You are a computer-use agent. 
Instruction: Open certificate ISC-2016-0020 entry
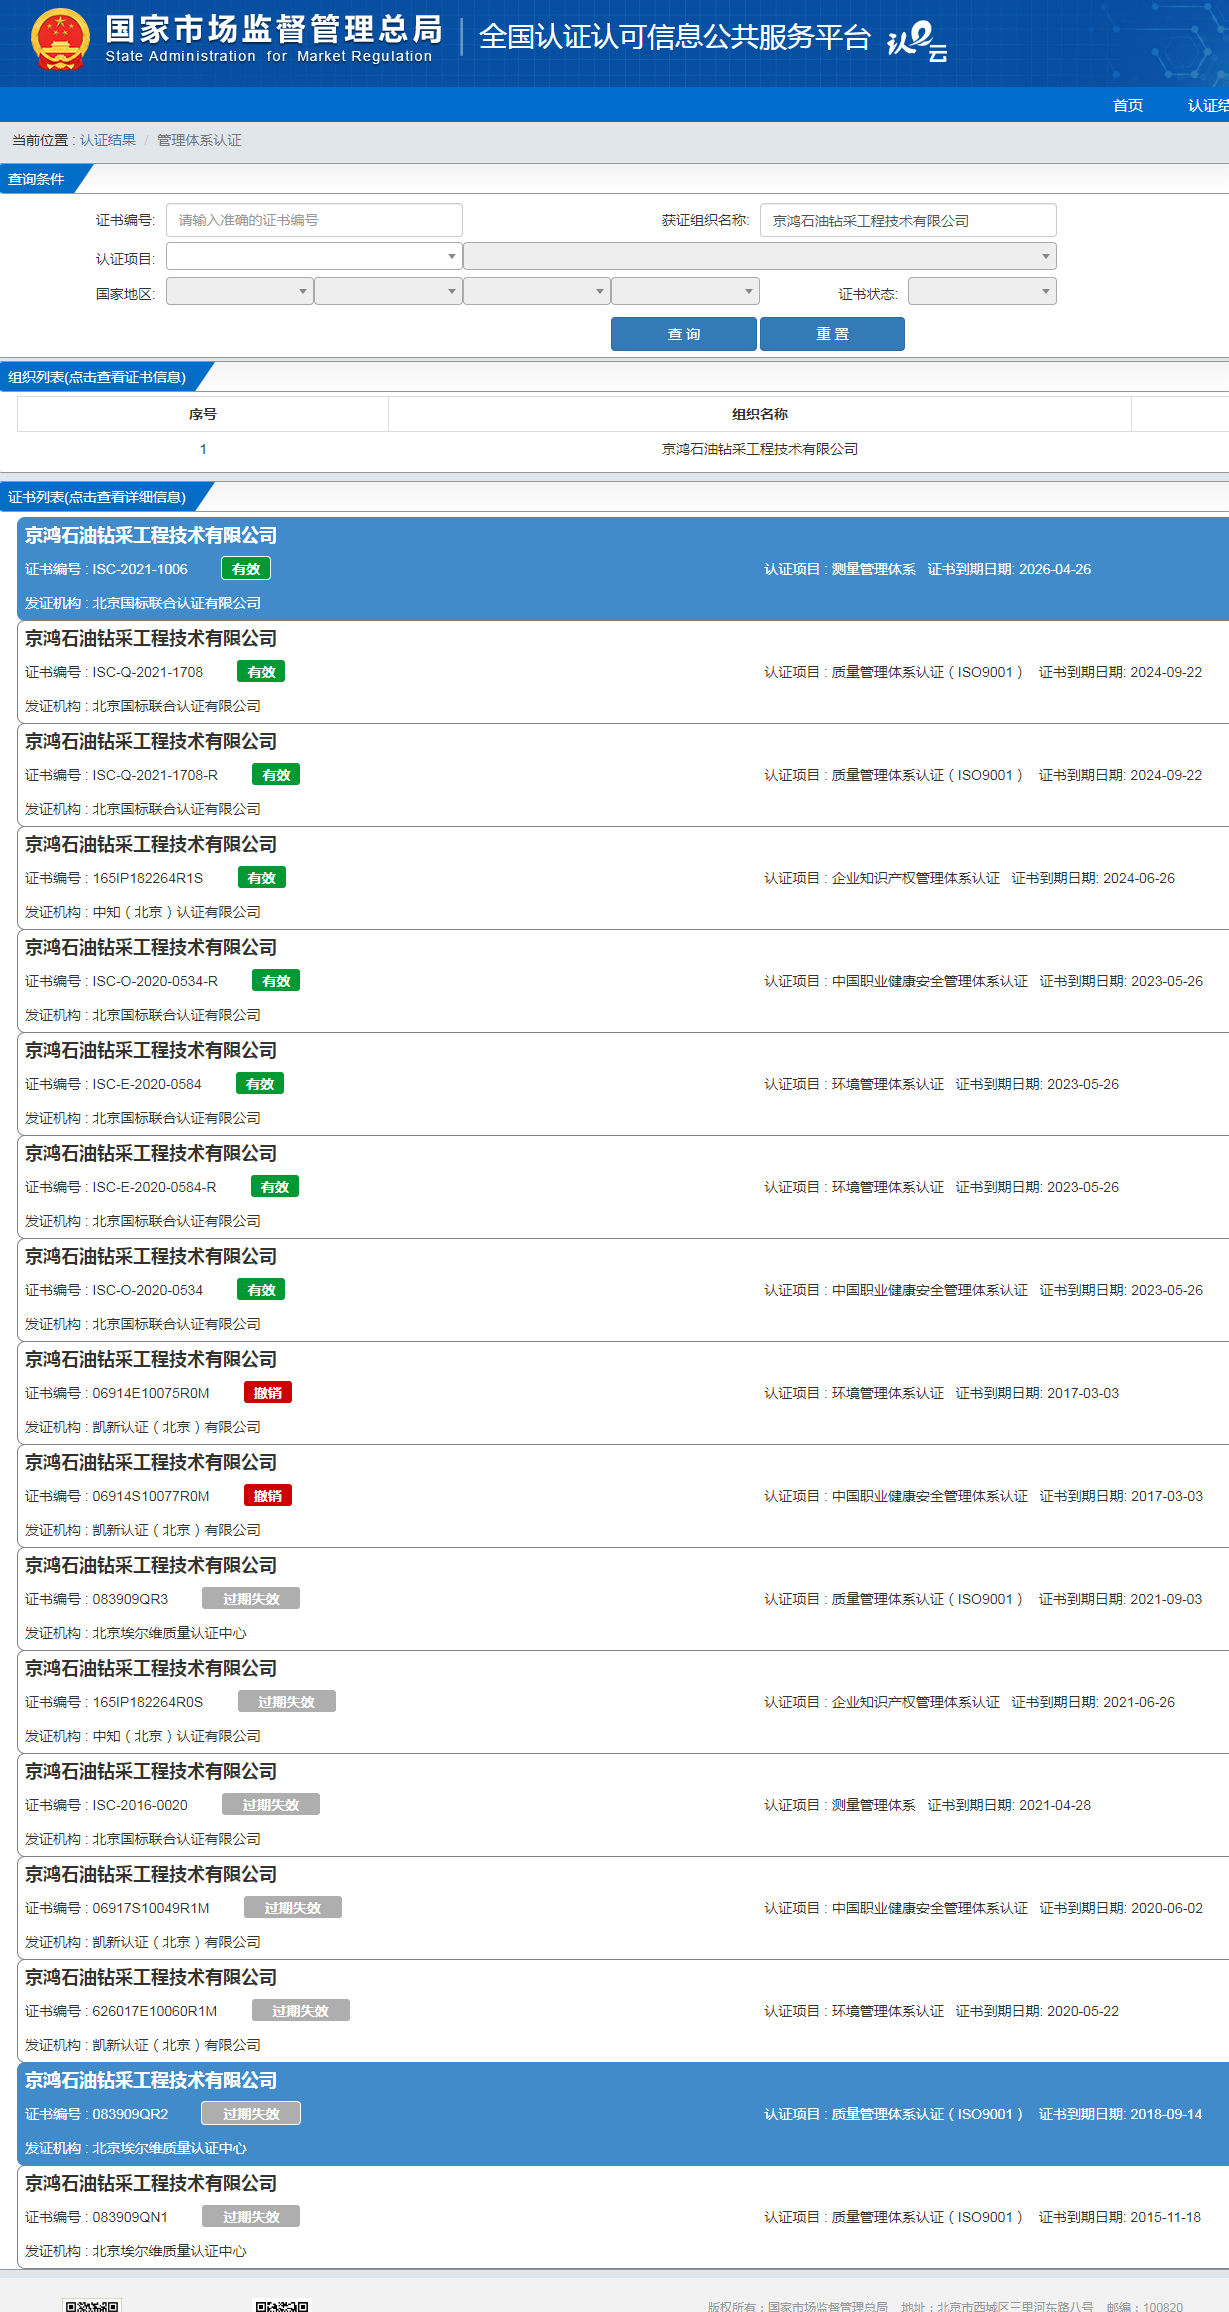[x=622, y=1804]
